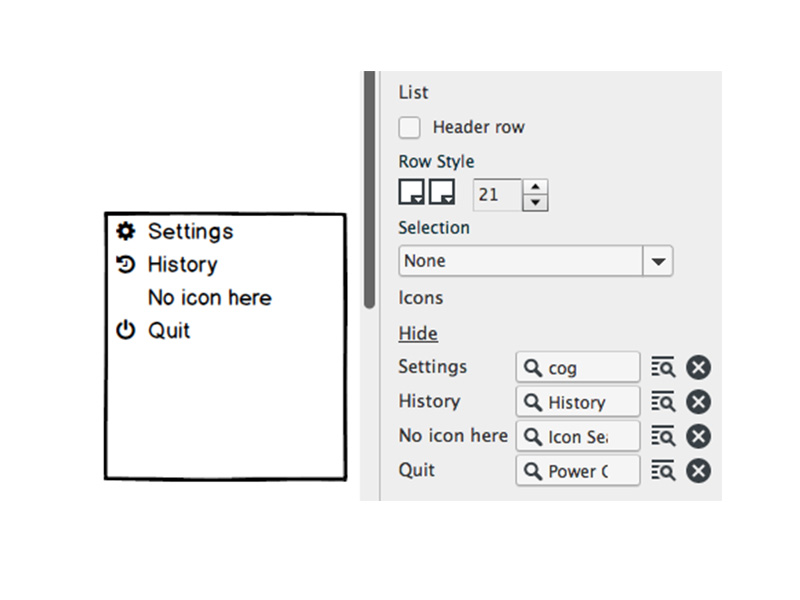The height and width of the screenshot is (600, 800).
Task: Remove the Settings icon with its X button
Action: [x=697, y=367]
